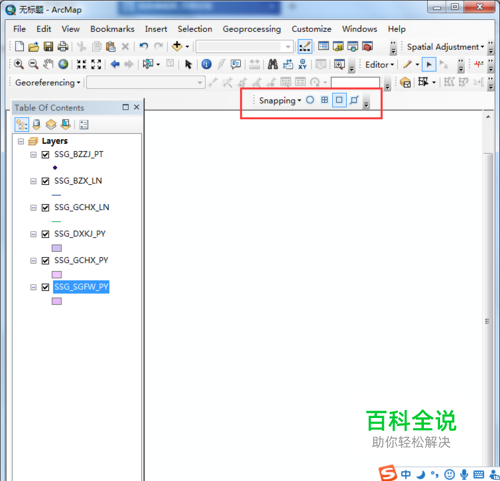List layers by visibility
The height and width of the screenshot is (481, 500).
pyautogui.click(x=51, y=125)
